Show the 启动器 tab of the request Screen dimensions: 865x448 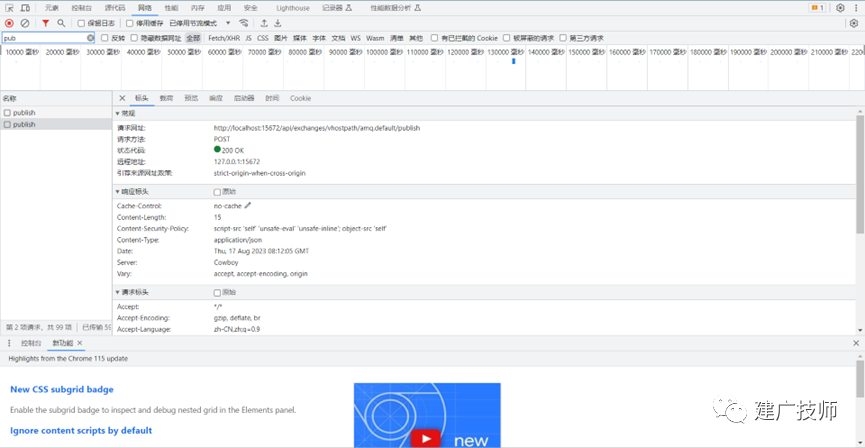coord(244,98)
